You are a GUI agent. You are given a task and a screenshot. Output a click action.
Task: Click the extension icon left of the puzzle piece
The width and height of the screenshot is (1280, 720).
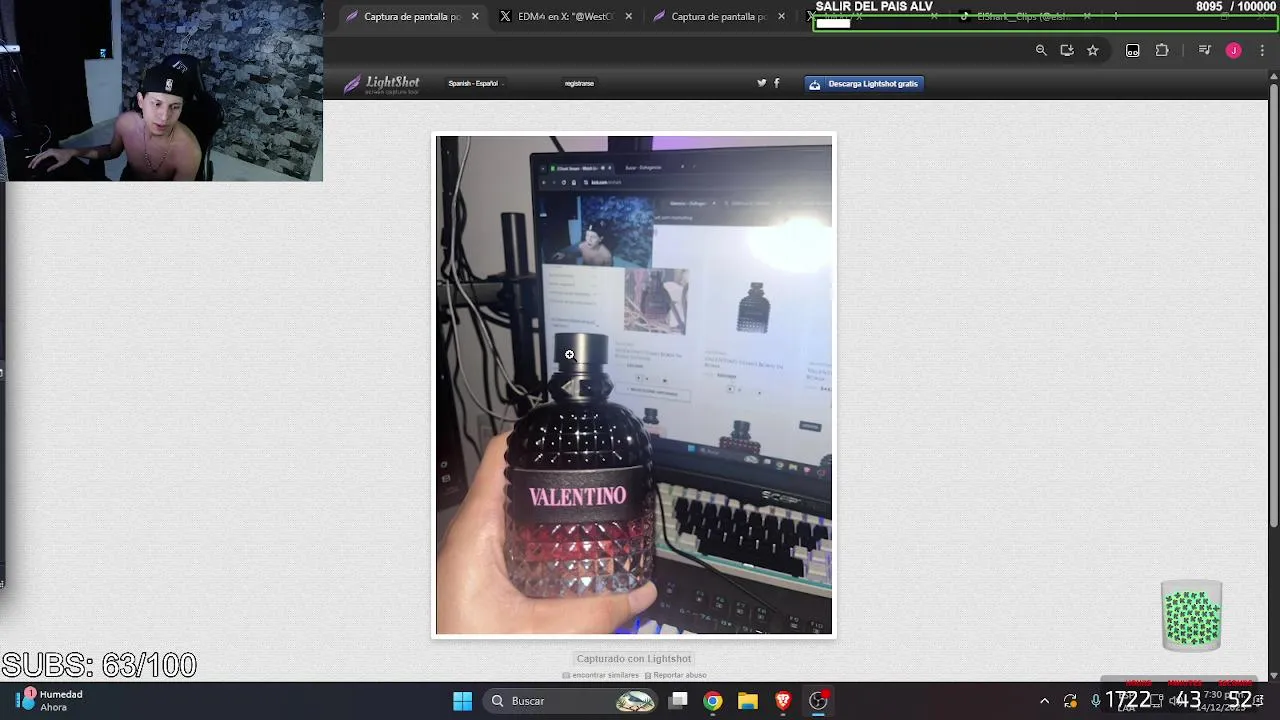click(x=1133, y=50)
